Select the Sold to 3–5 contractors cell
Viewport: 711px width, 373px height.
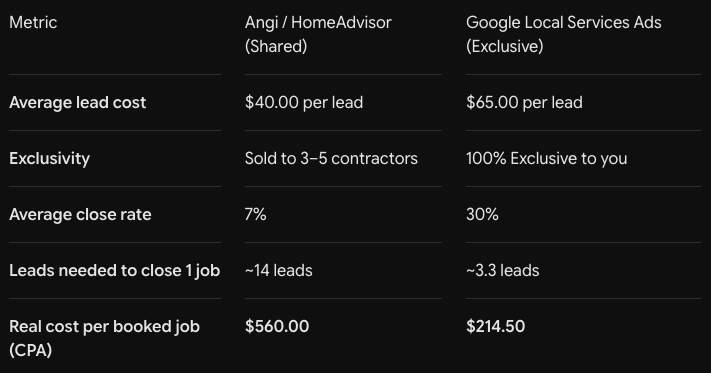click(331, 159)
